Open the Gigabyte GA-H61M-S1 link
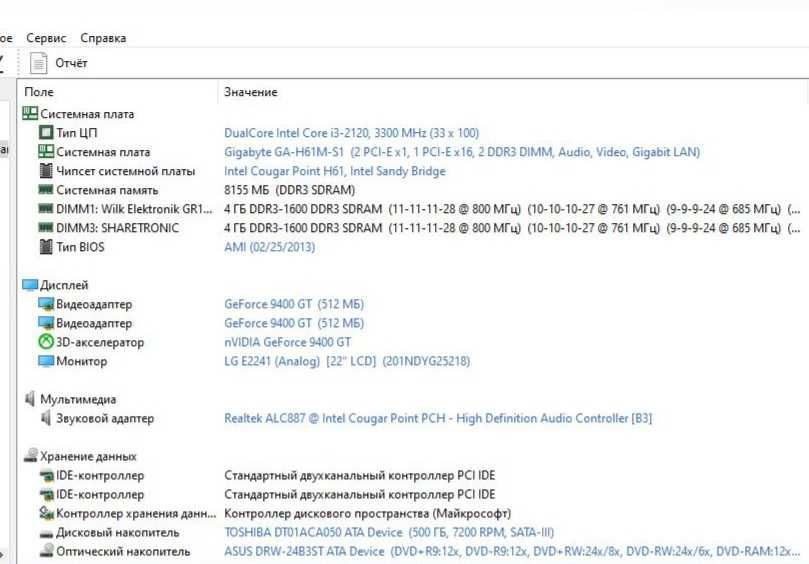Screen dimensions: 809x564 (x=462, y=152)
